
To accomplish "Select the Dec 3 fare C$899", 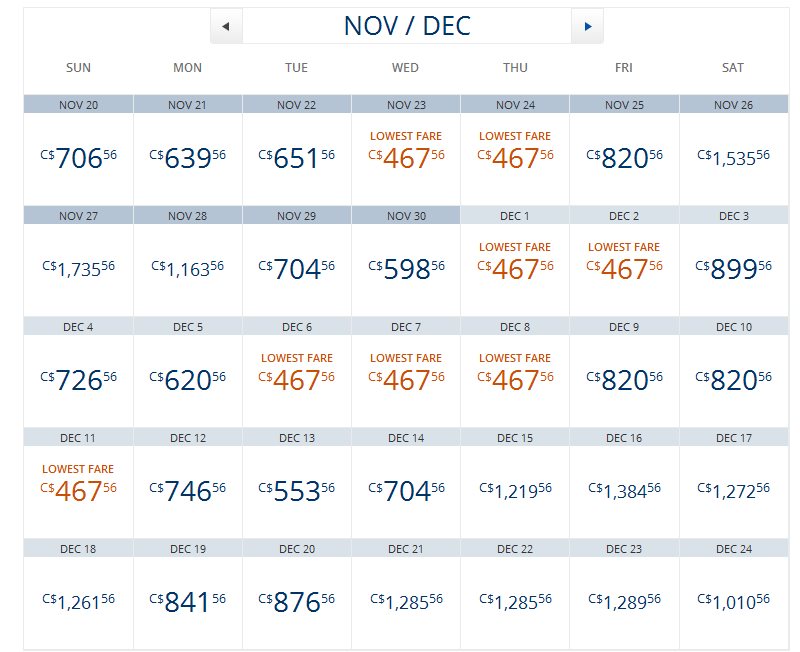I will [x=733, y=268].
